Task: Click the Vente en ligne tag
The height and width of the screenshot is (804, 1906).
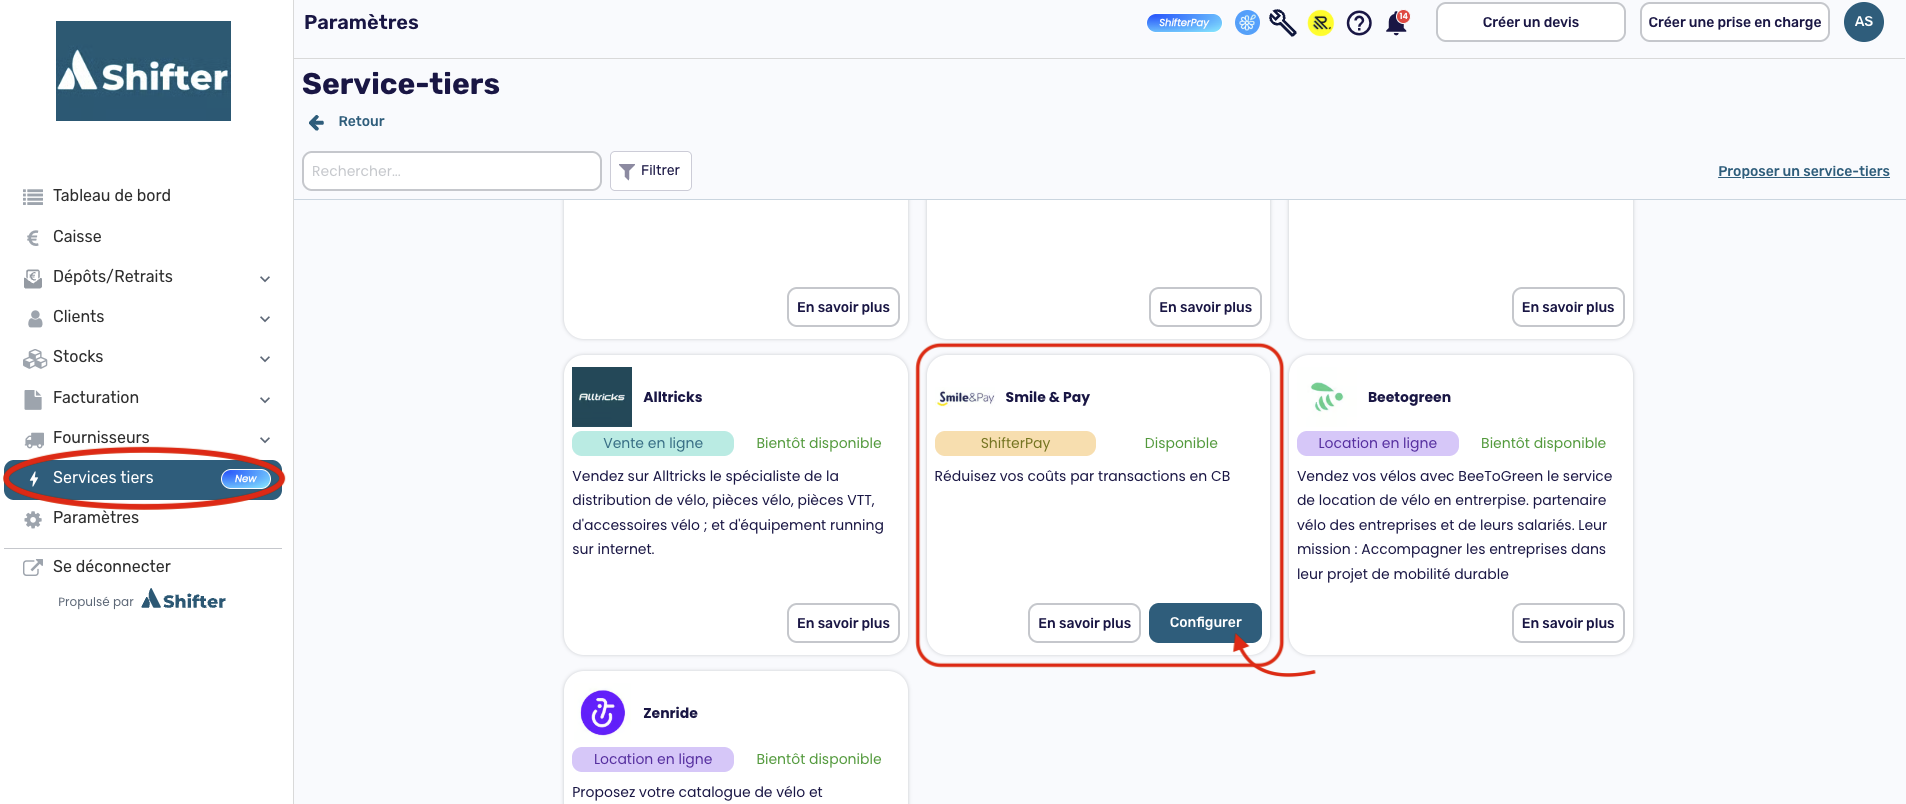Action: [x=653, y=443]
